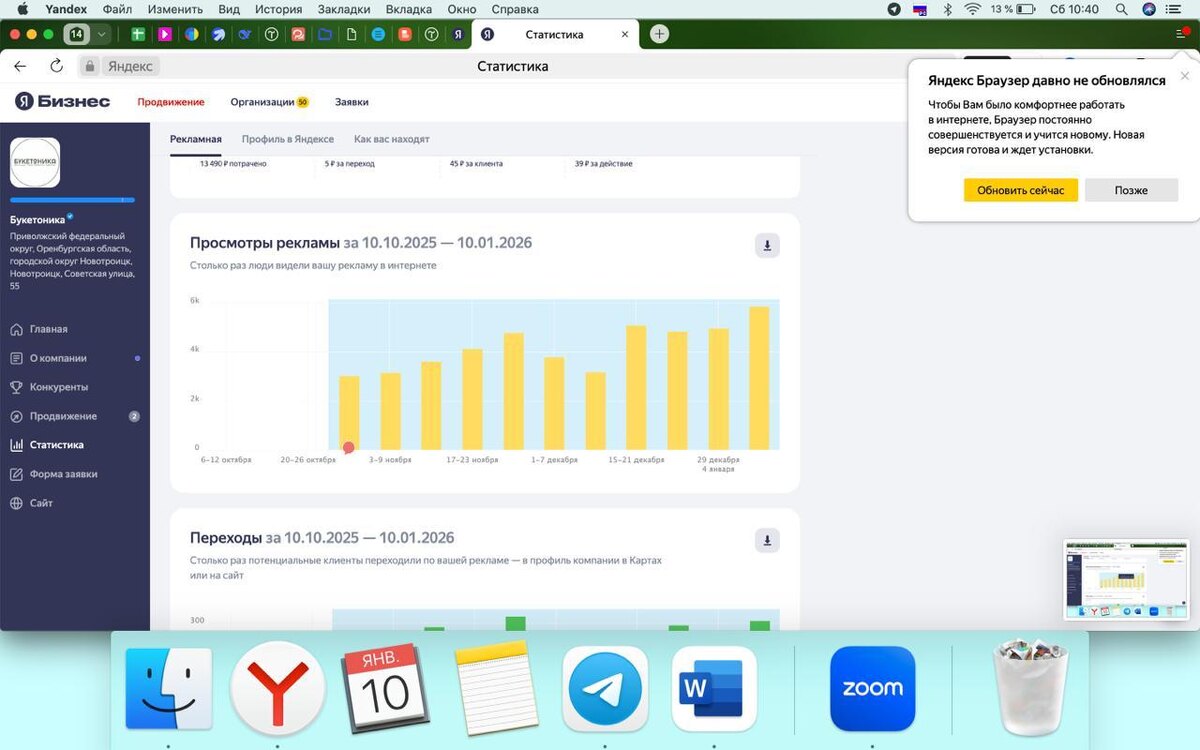Open the browser menu with red dot

point(1183,33)
